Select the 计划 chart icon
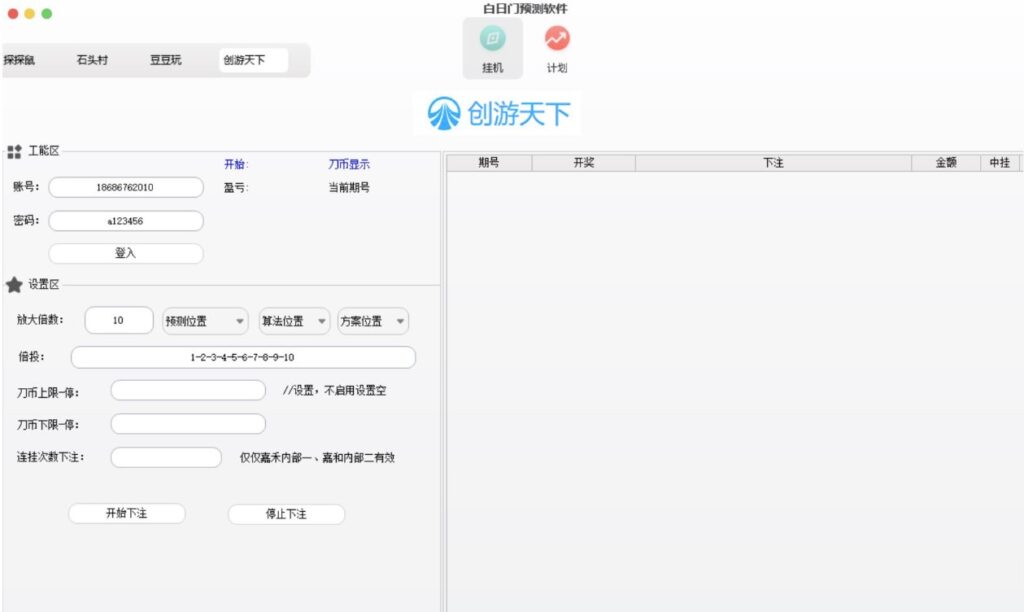Image resolution: width=1024 pixels, height=612 pixels. tap(557, 40)
